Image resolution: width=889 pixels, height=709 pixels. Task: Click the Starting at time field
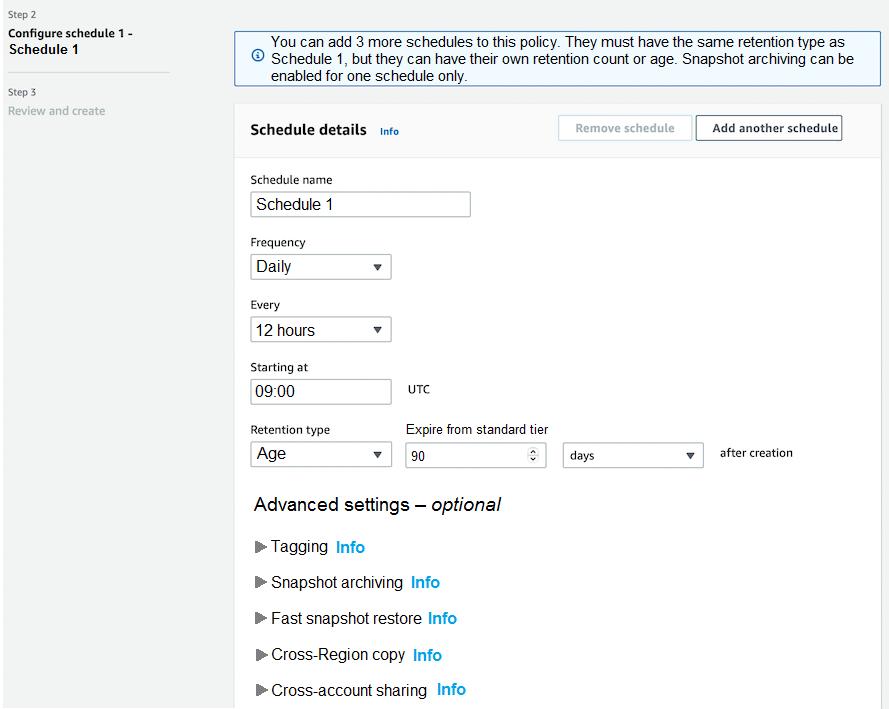click(320, 392)
